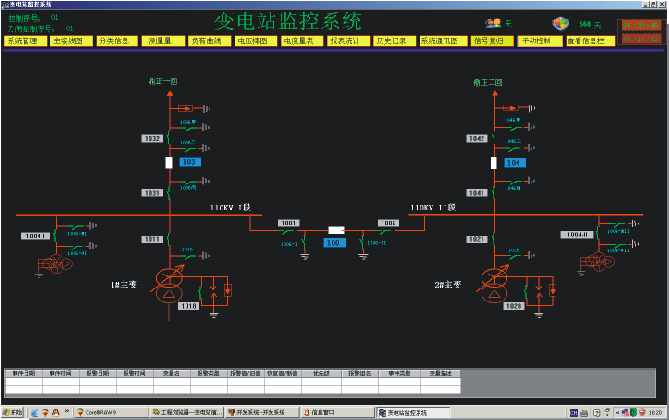Select the blue 103 breaker label
This screenshot has width=669, height=420.
click(190, 161)
